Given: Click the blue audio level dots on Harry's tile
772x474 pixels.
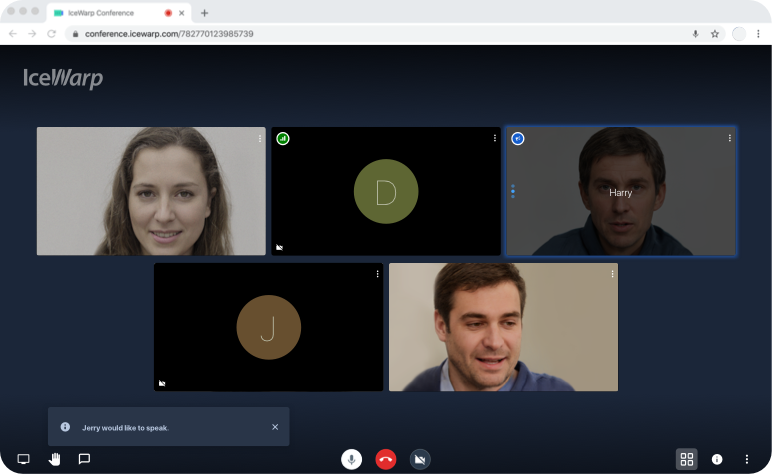Looking at the screenshot, I should pos(513,191).
